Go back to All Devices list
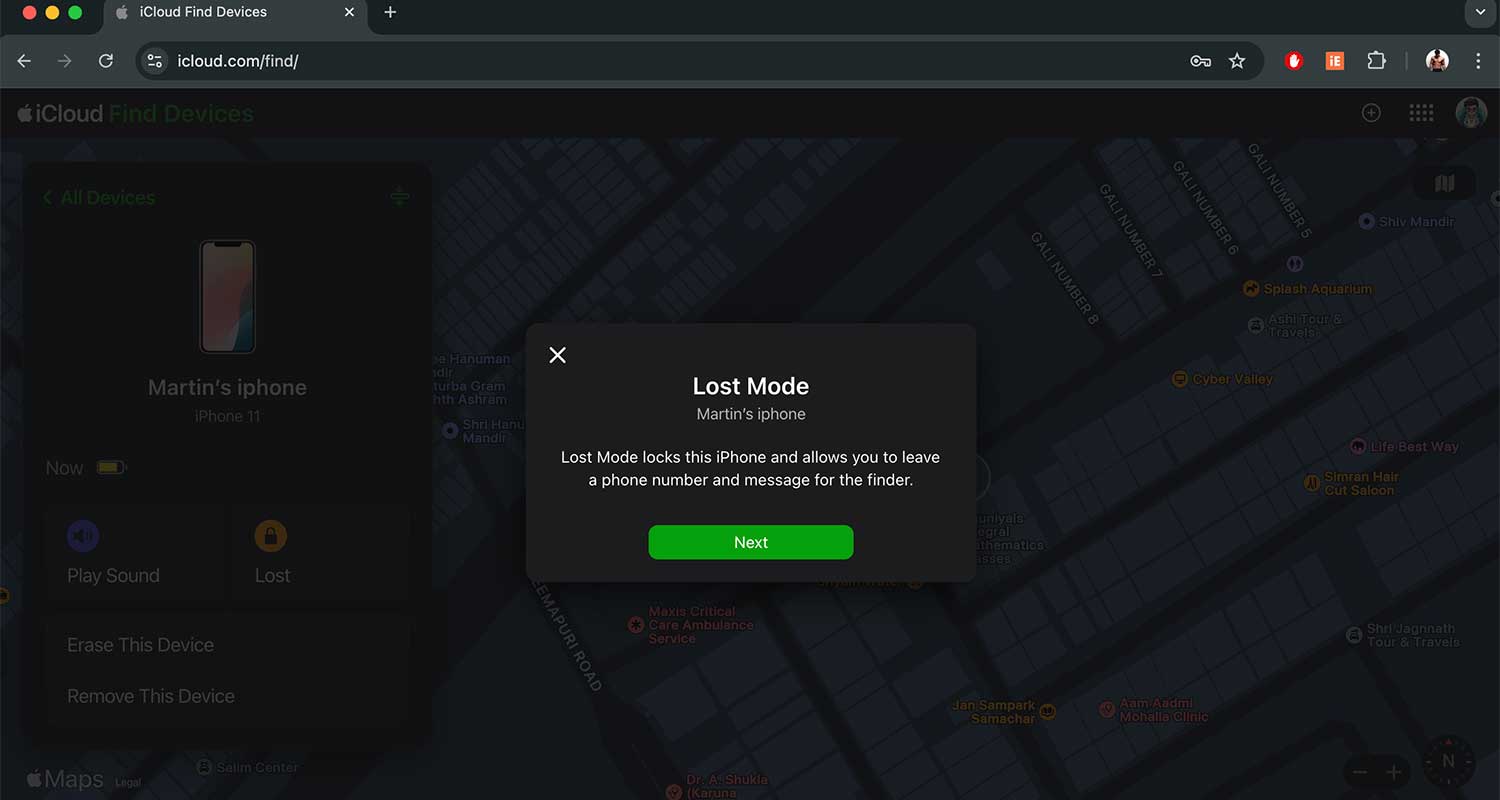1500x800 pixels. click(x=99, y=198)
